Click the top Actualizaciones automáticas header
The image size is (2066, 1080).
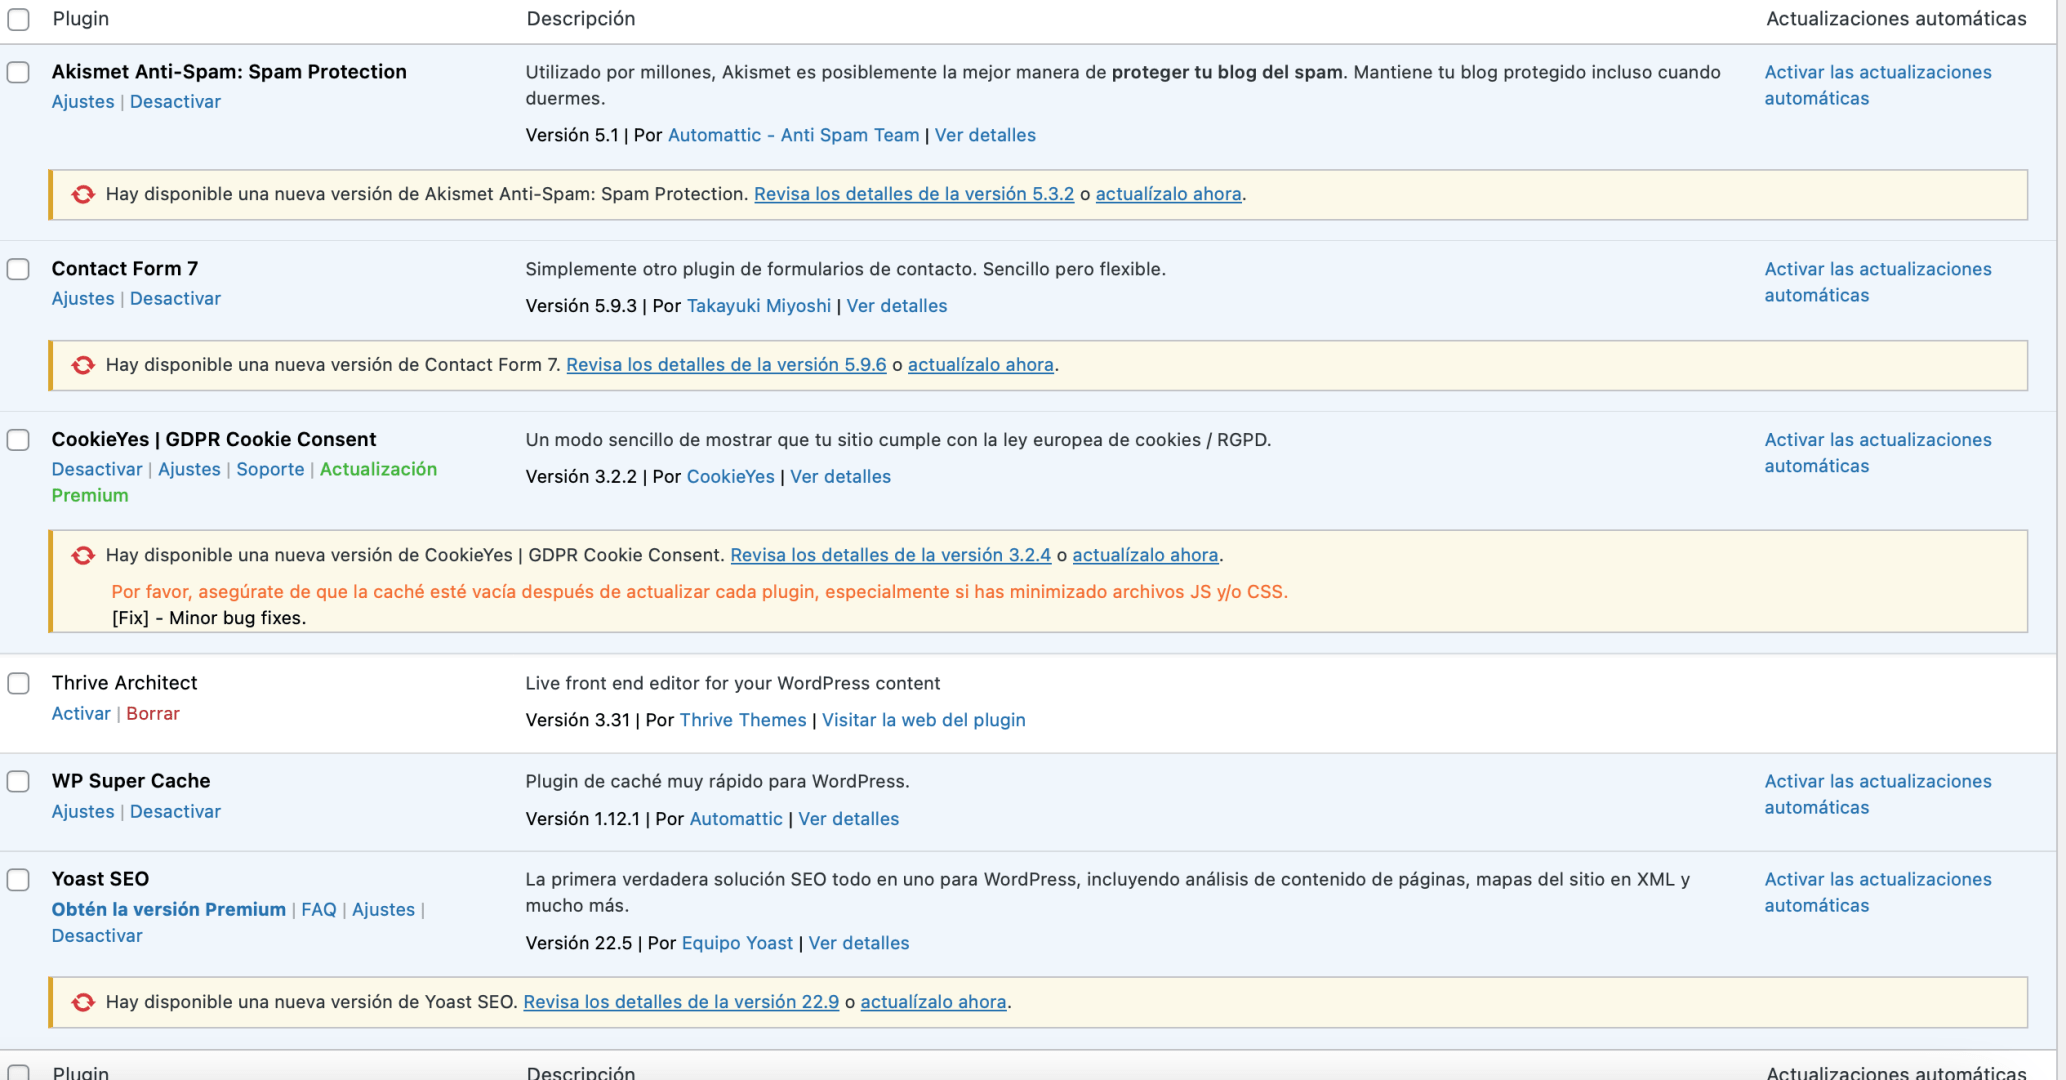click(1896, 19)
